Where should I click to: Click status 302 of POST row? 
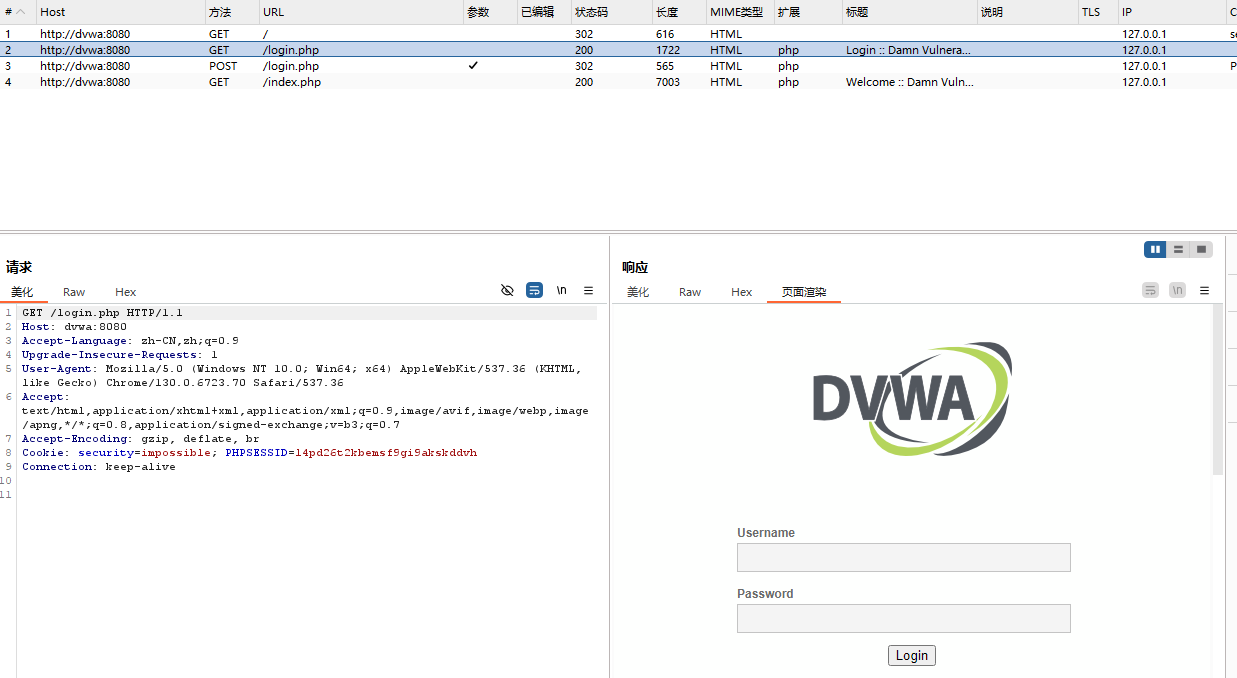[584, 66]
